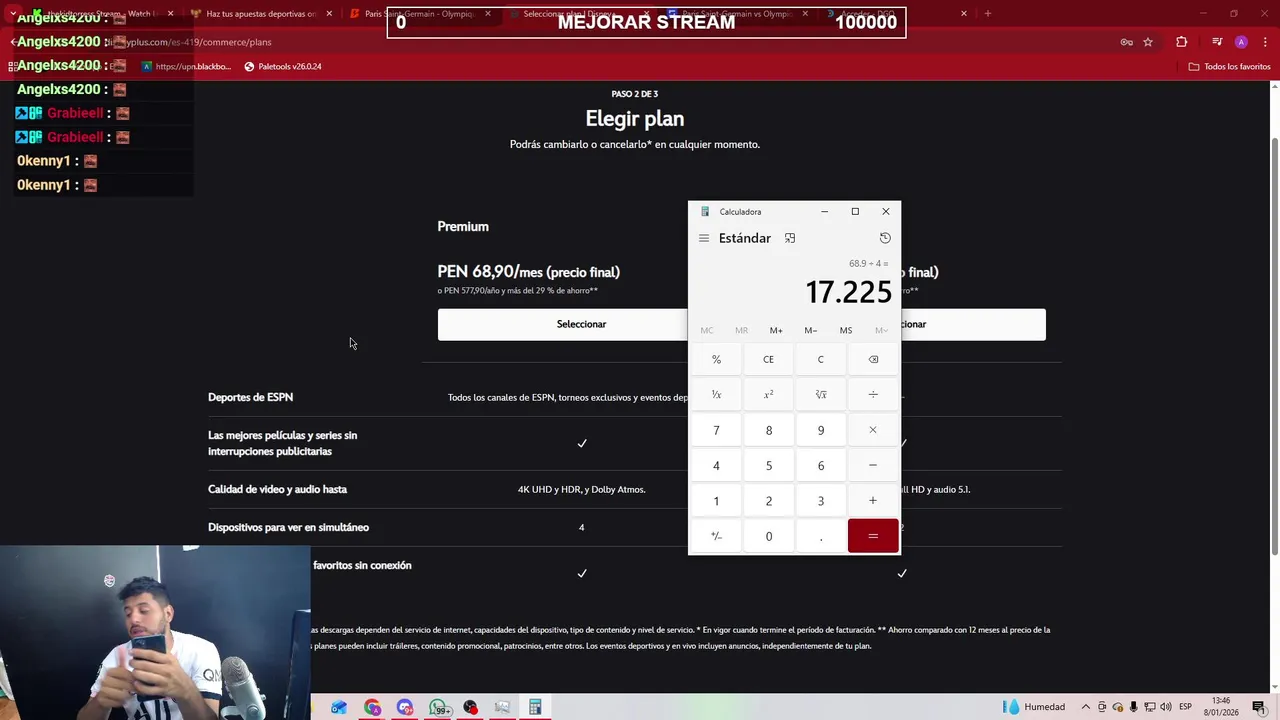Click digit 7 on Calculator

pos(716,430)
